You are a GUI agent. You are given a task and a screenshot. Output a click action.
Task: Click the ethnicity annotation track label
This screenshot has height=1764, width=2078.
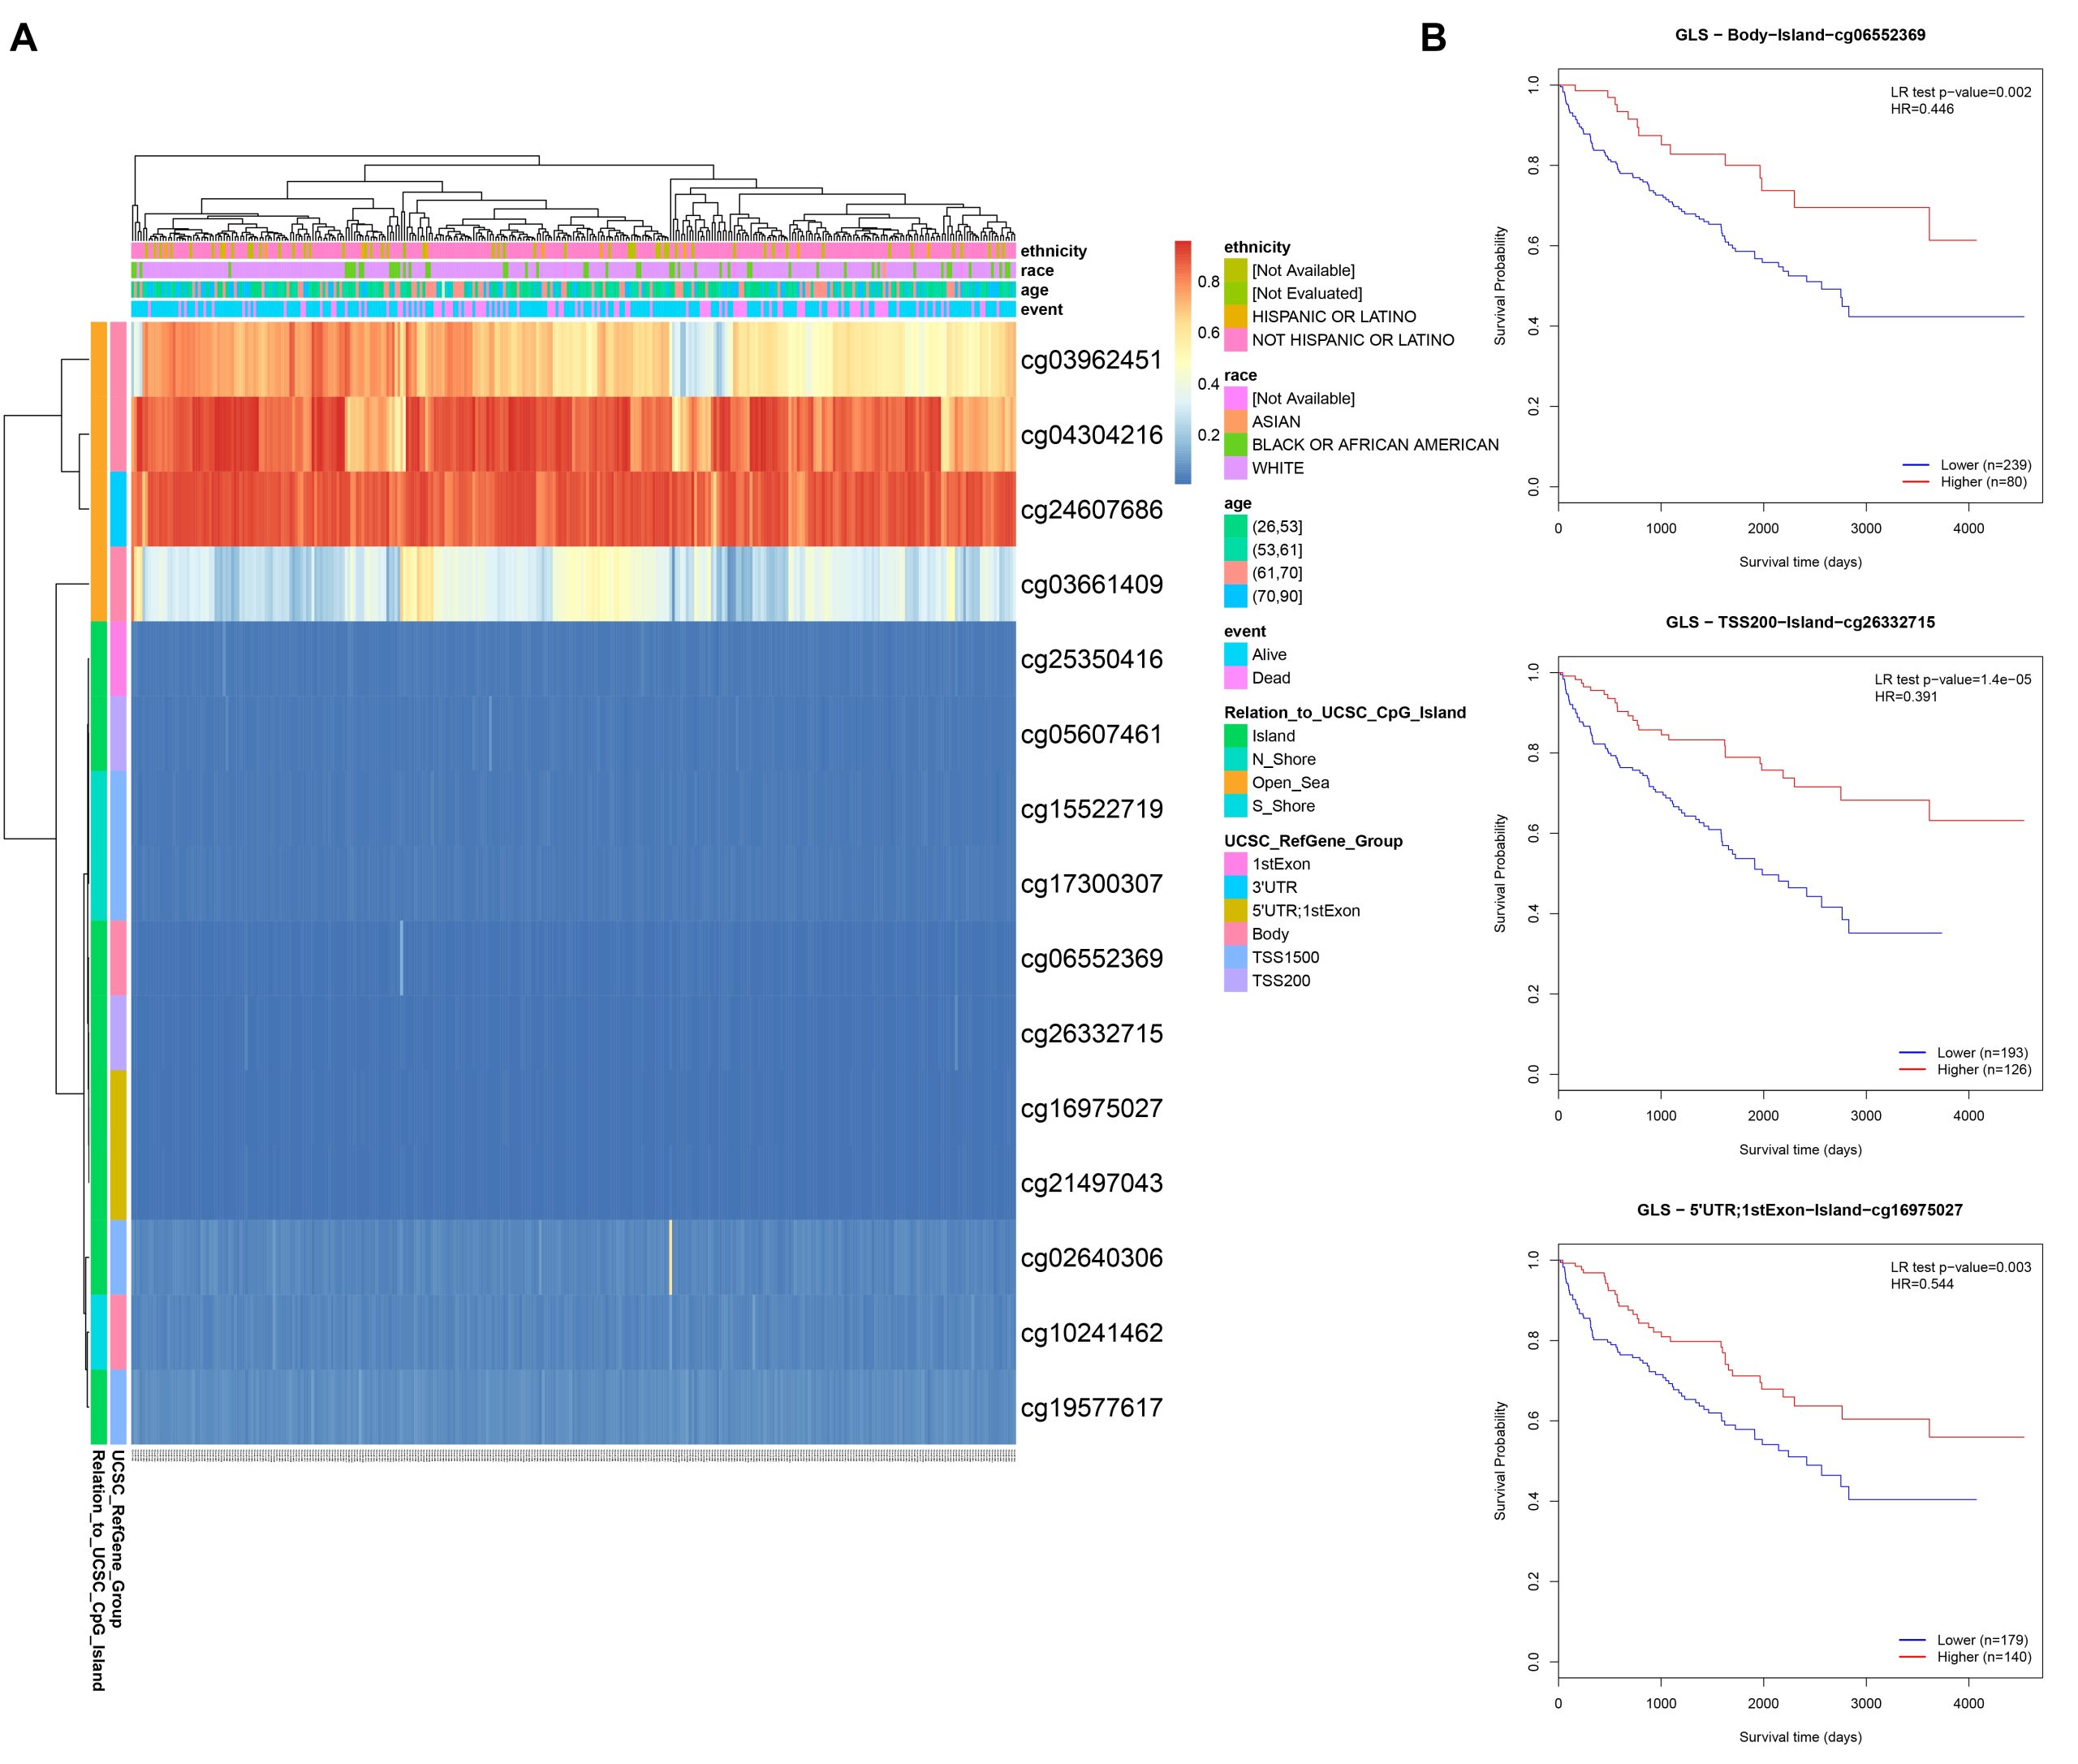point(1053,251)
